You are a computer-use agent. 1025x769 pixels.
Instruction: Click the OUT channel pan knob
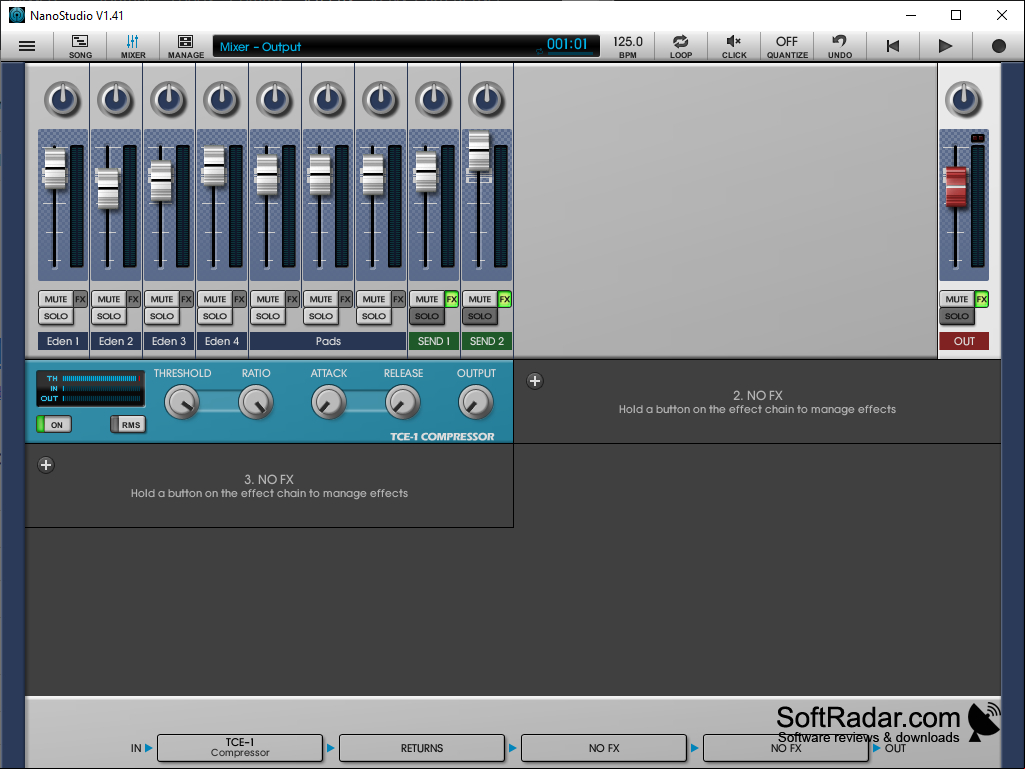pos(964,99)
